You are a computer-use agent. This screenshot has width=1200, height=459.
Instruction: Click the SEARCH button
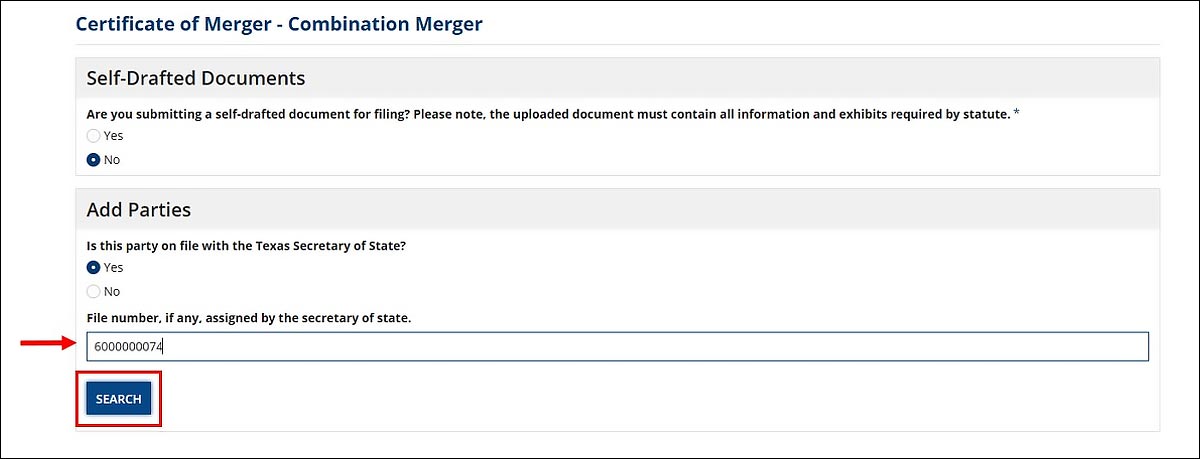(118, 399)
